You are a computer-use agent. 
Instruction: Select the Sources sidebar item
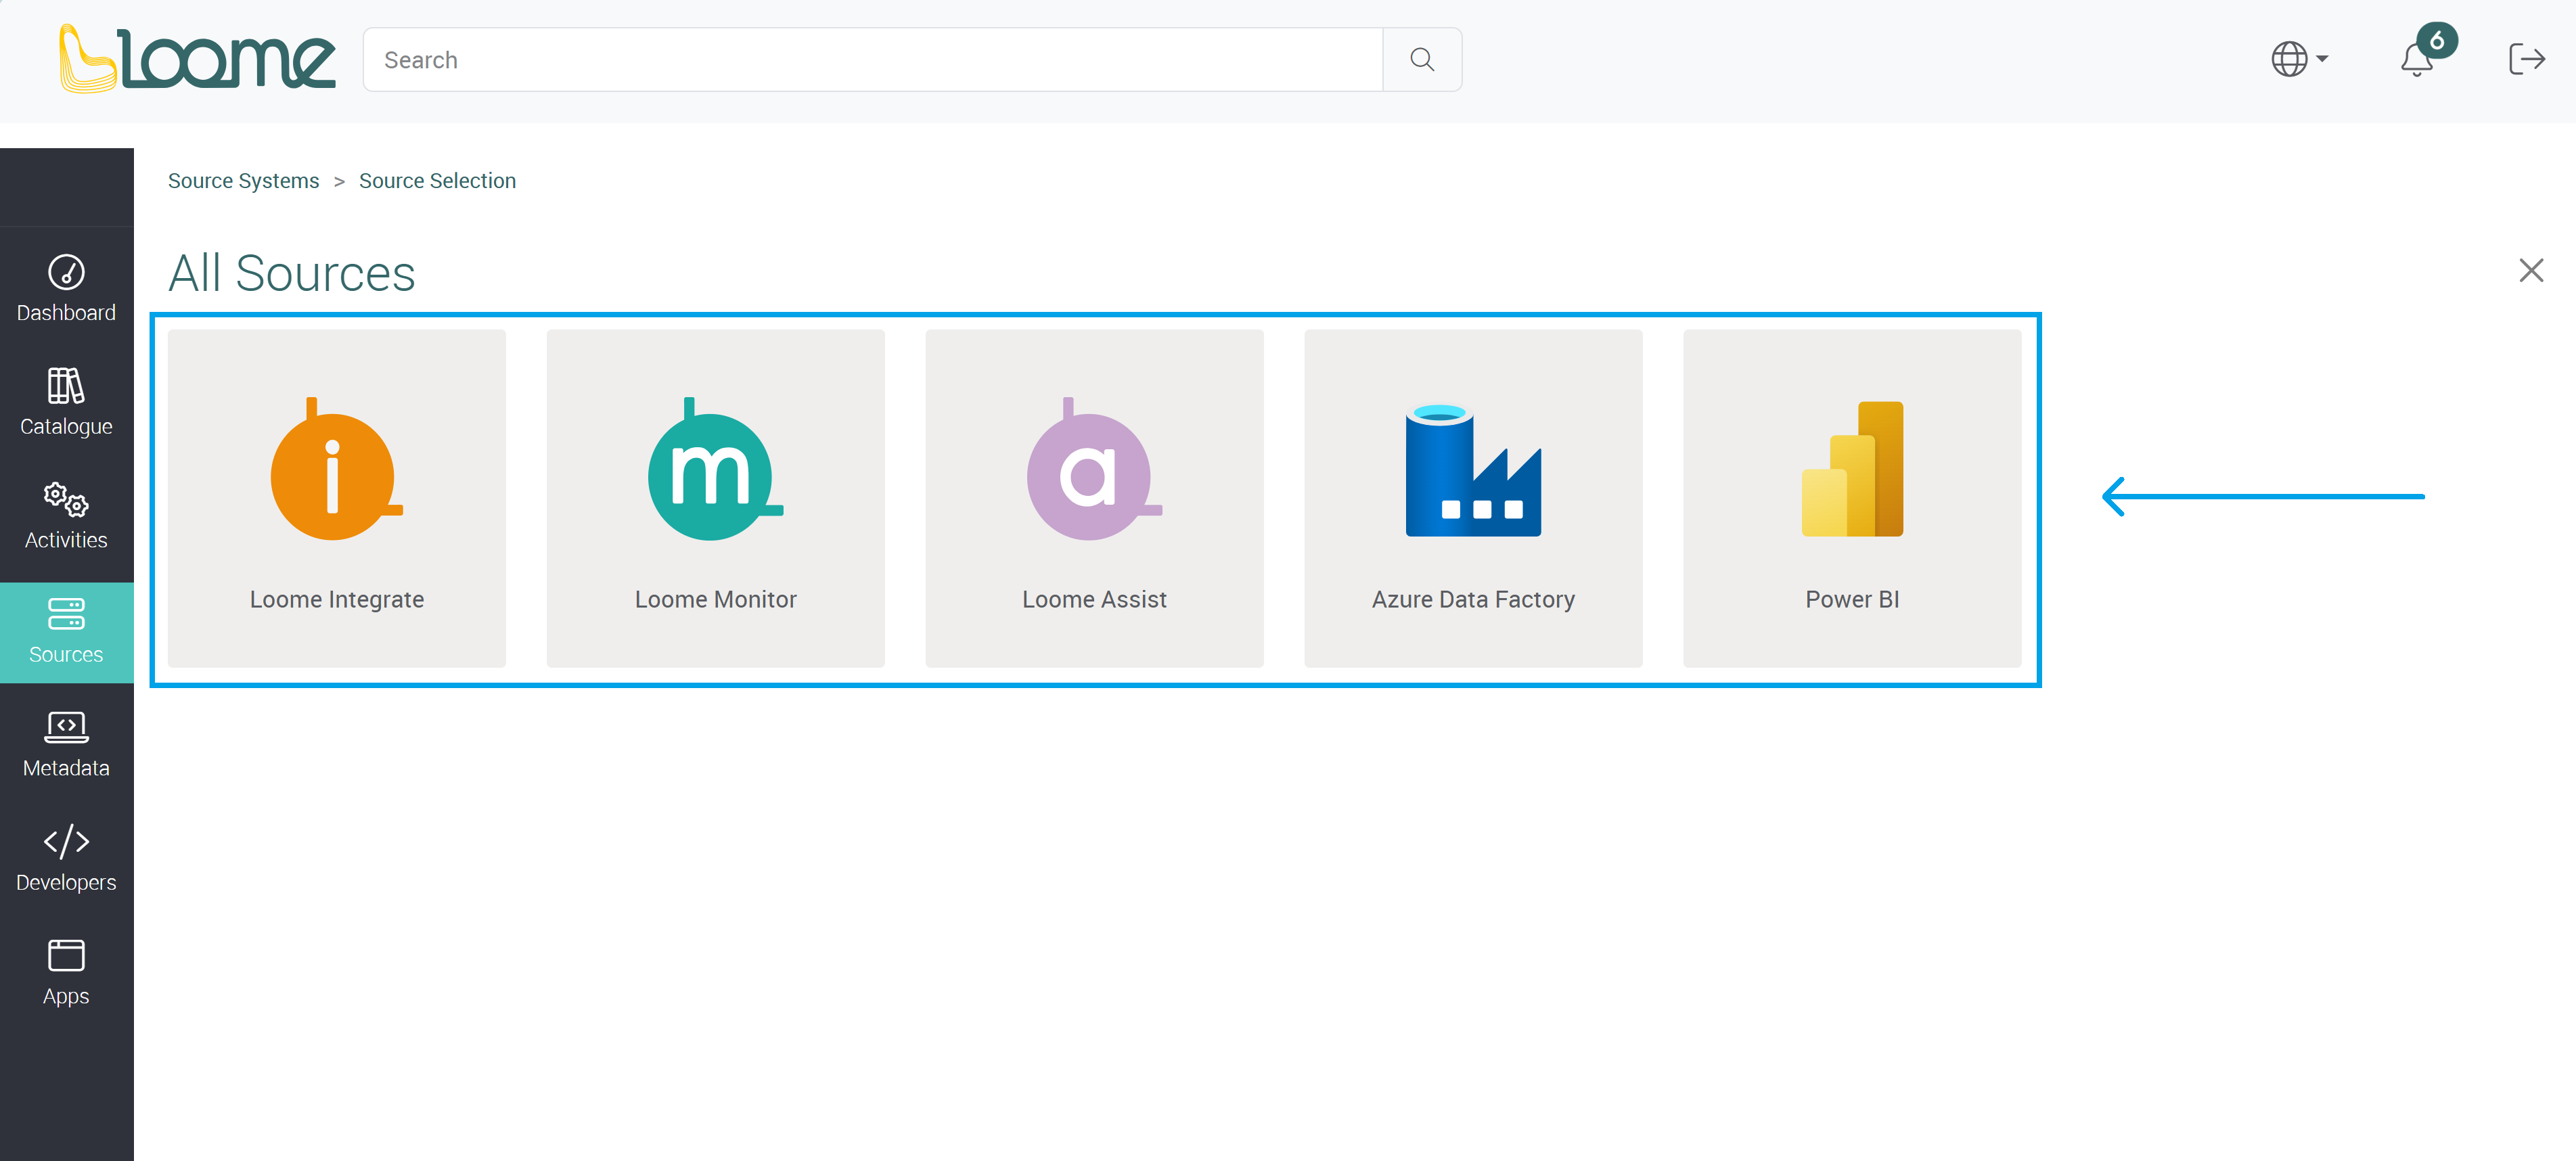pos(66,631)
